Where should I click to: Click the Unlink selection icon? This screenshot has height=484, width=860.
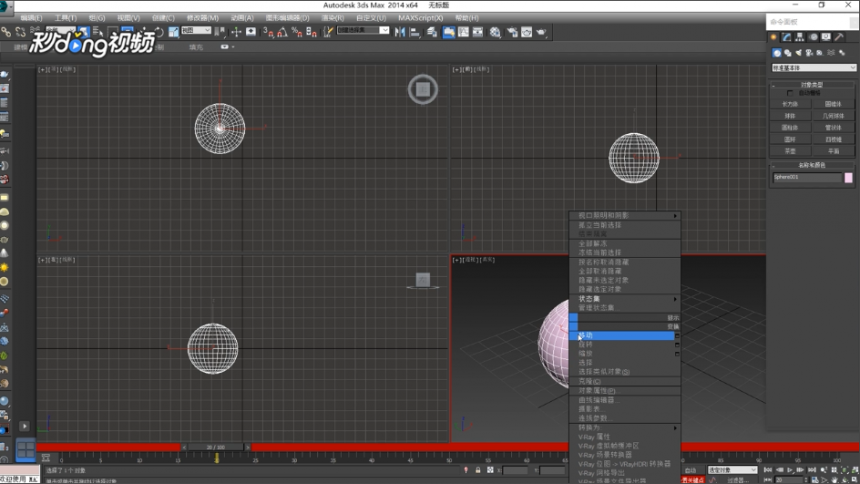click(20, 32)
